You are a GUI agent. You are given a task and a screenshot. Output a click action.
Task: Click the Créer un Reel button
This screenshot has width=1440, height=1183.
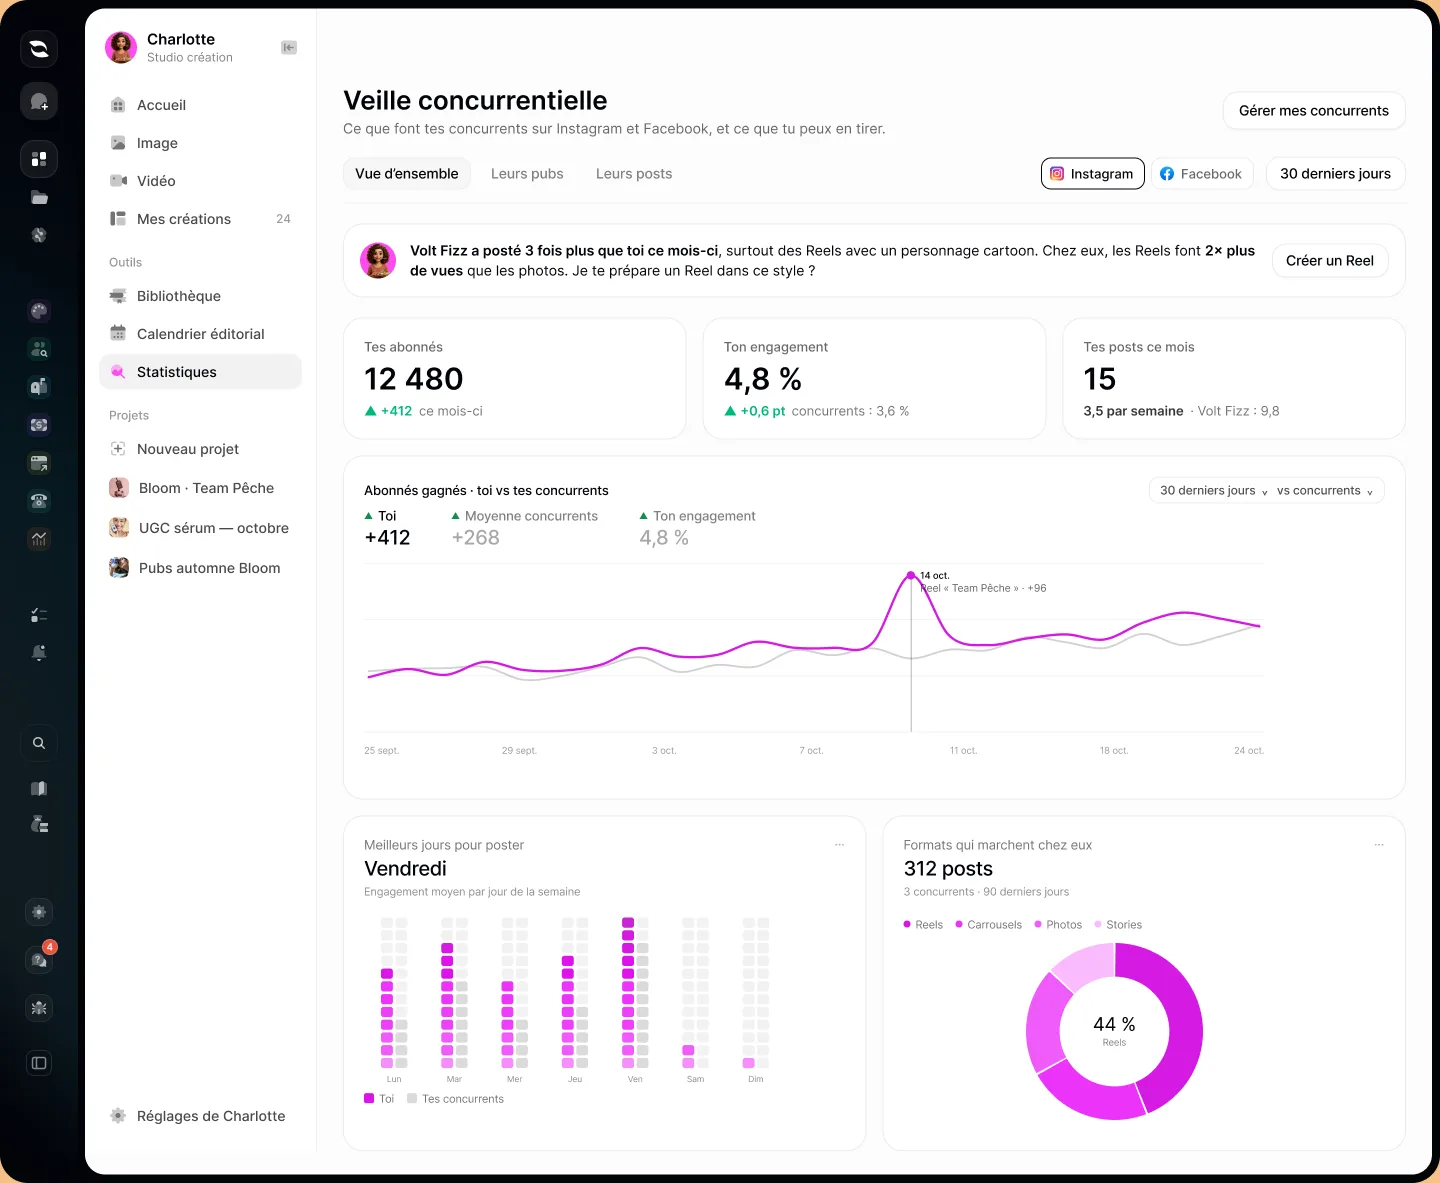(1330, 261)
